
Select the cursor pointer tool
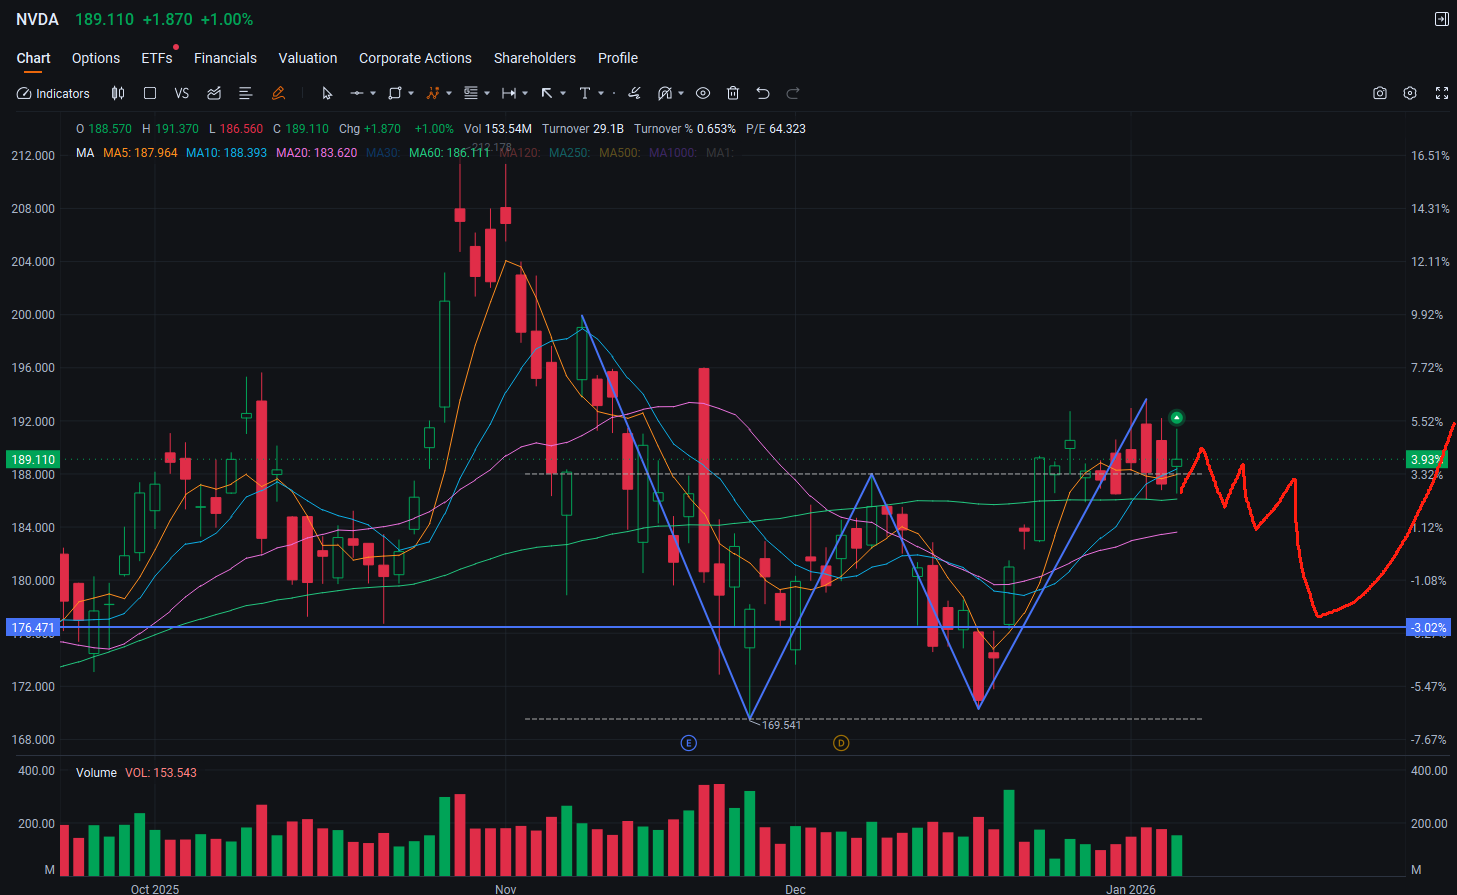click(327, 93)
